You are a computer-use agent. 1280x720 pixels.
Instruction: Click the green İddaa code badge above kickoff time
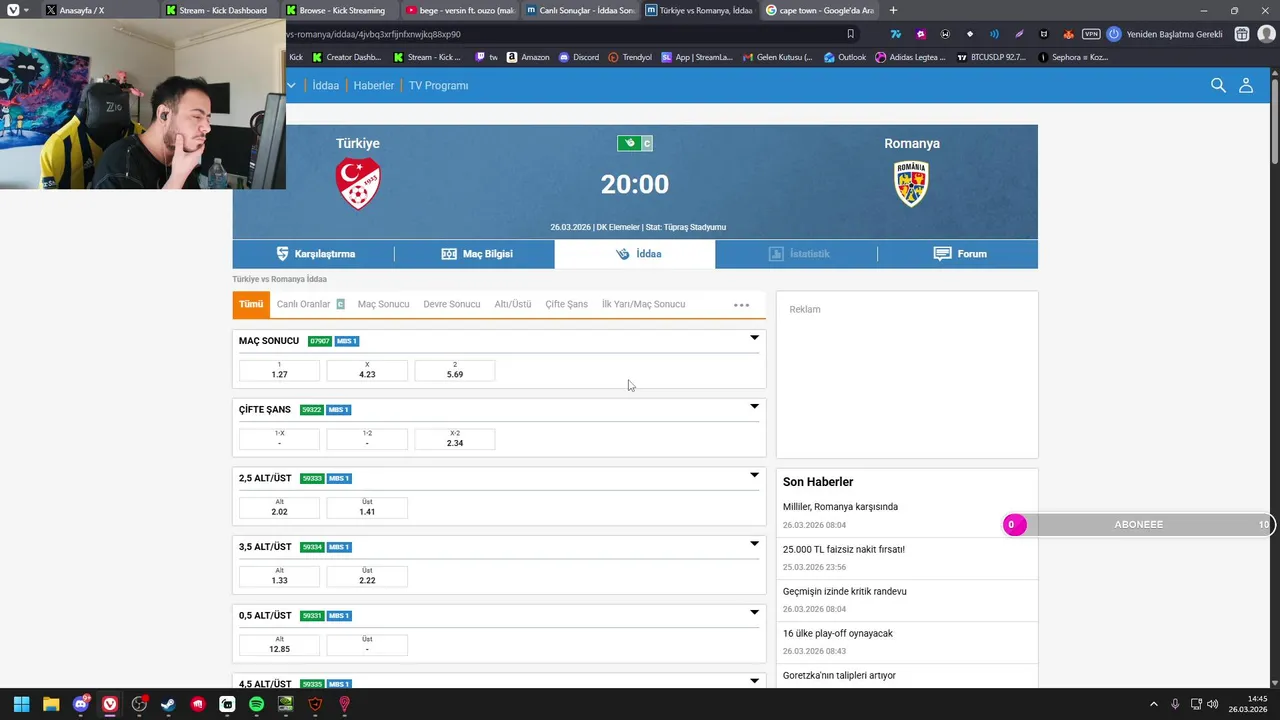(628, 143)
